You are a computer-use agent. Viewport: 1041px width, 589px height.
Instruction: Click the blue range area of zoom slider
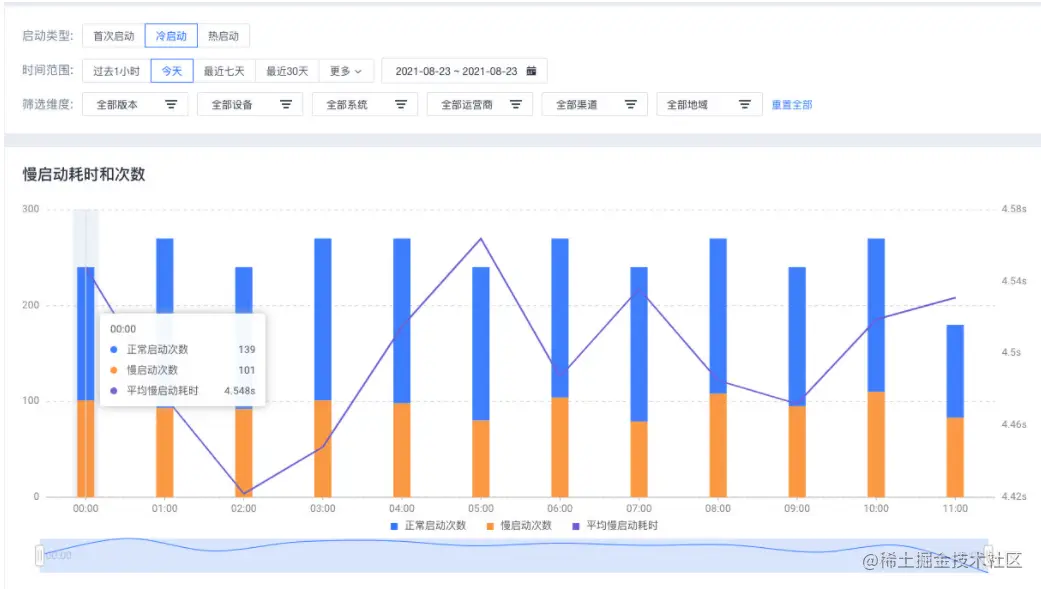(514, 556)
